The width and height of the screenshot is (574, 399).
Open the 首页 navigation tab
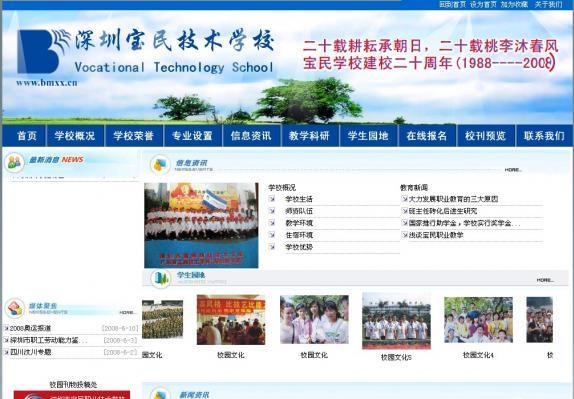(x=24, y=136)
